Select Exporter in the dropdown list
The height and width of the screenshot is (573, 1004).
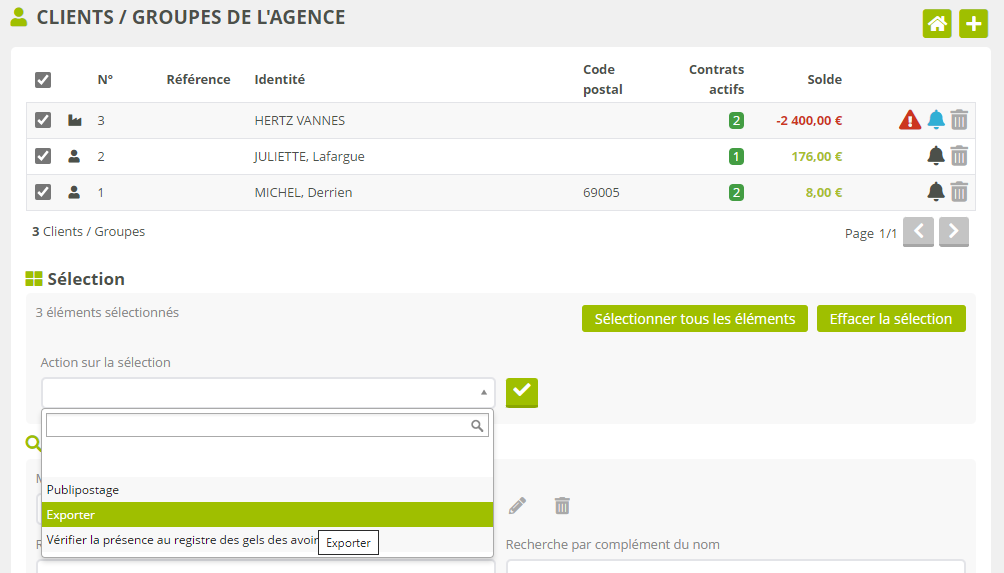[x=267, y=515]
